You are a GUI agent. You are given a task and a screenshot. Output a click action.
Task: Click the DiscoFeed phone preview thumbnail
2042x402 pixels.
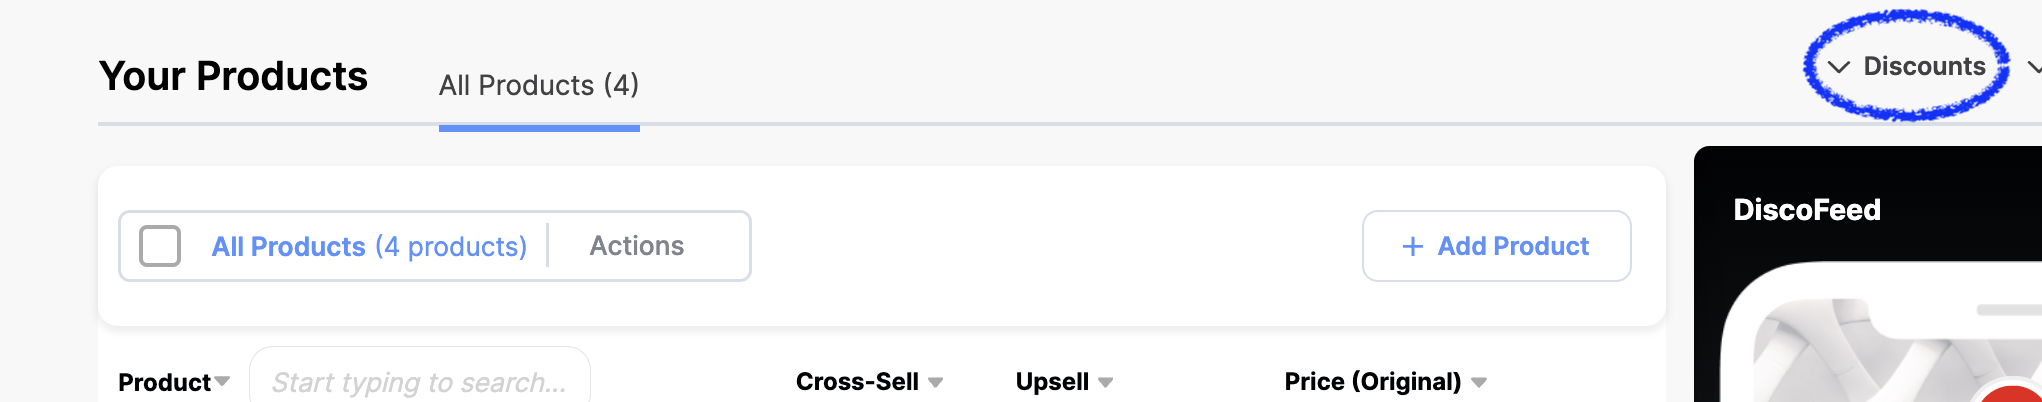click(x=1882, y=332)
